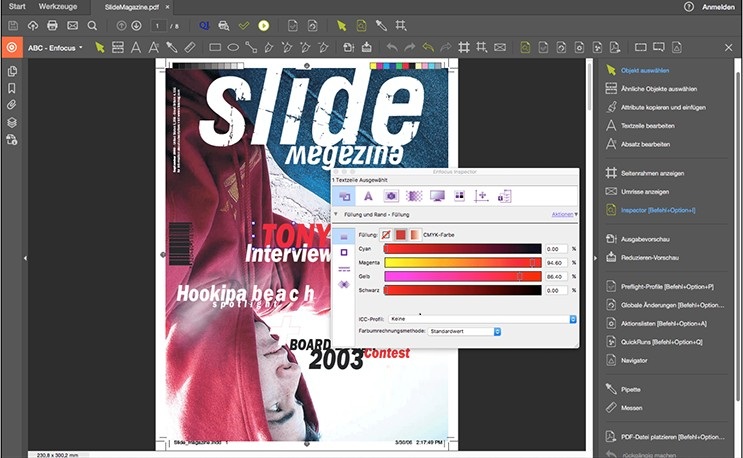Open Ausgabevorschau in tools pane
The height and width of the screenshot is (458, 743).
click(645, 239)
